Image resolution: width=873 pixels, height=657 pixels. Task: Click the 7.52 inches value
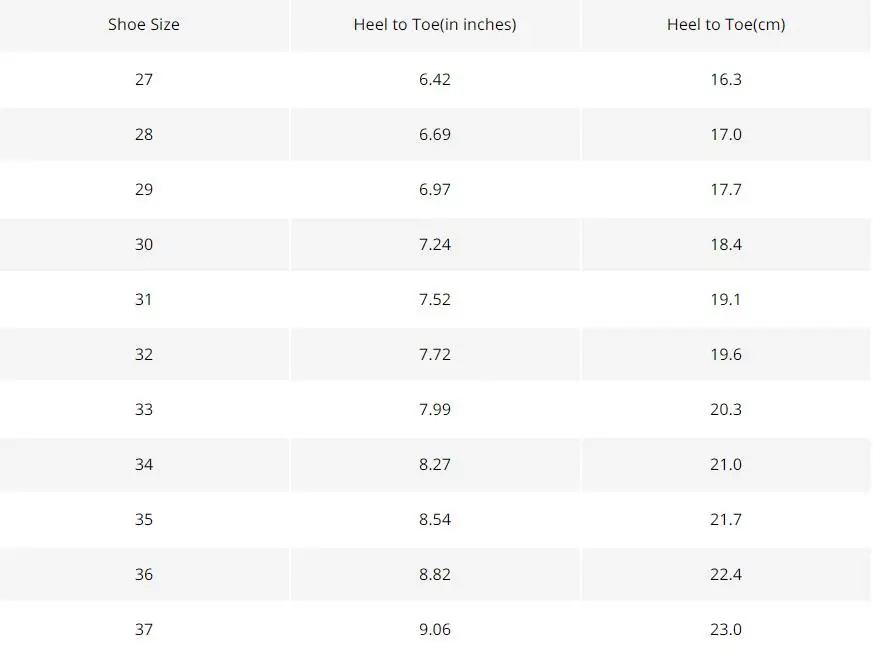click(x=435, y=300)
